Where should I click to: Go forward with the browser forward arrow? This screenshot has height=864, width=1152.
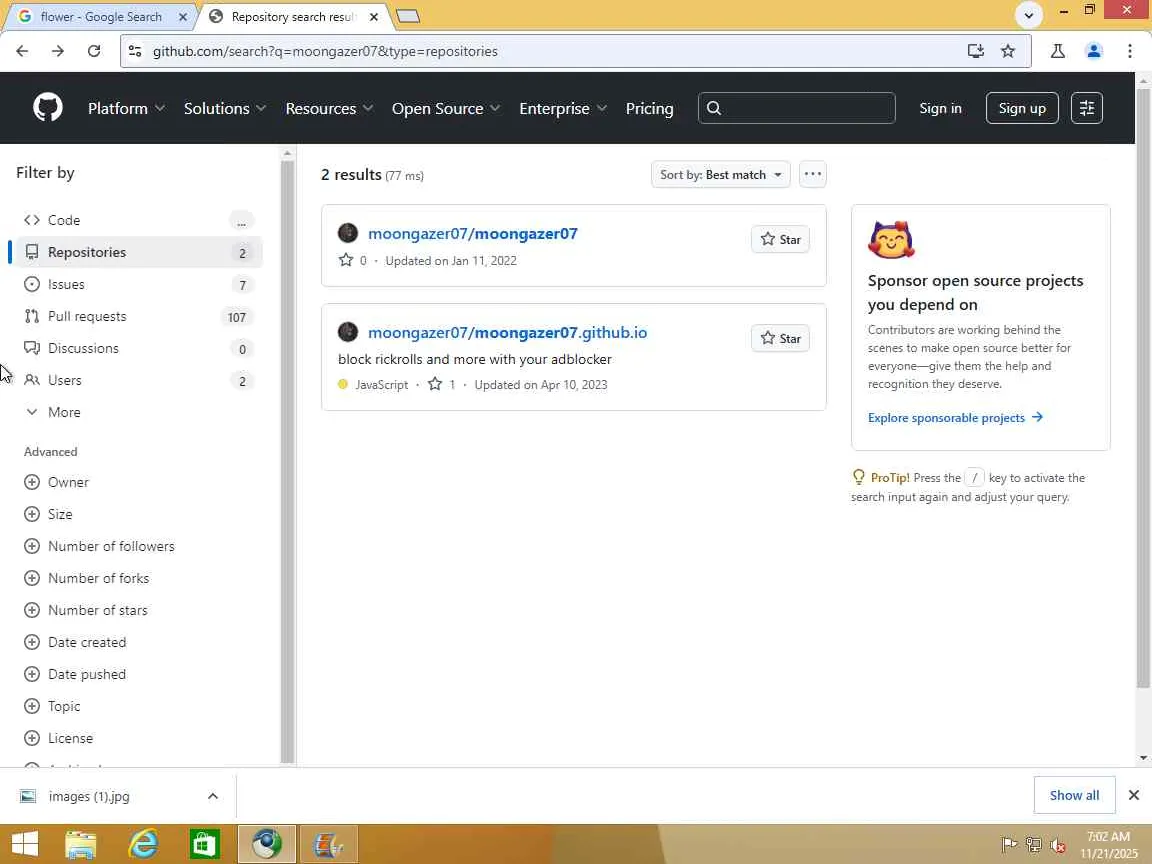tap(58, 51)
